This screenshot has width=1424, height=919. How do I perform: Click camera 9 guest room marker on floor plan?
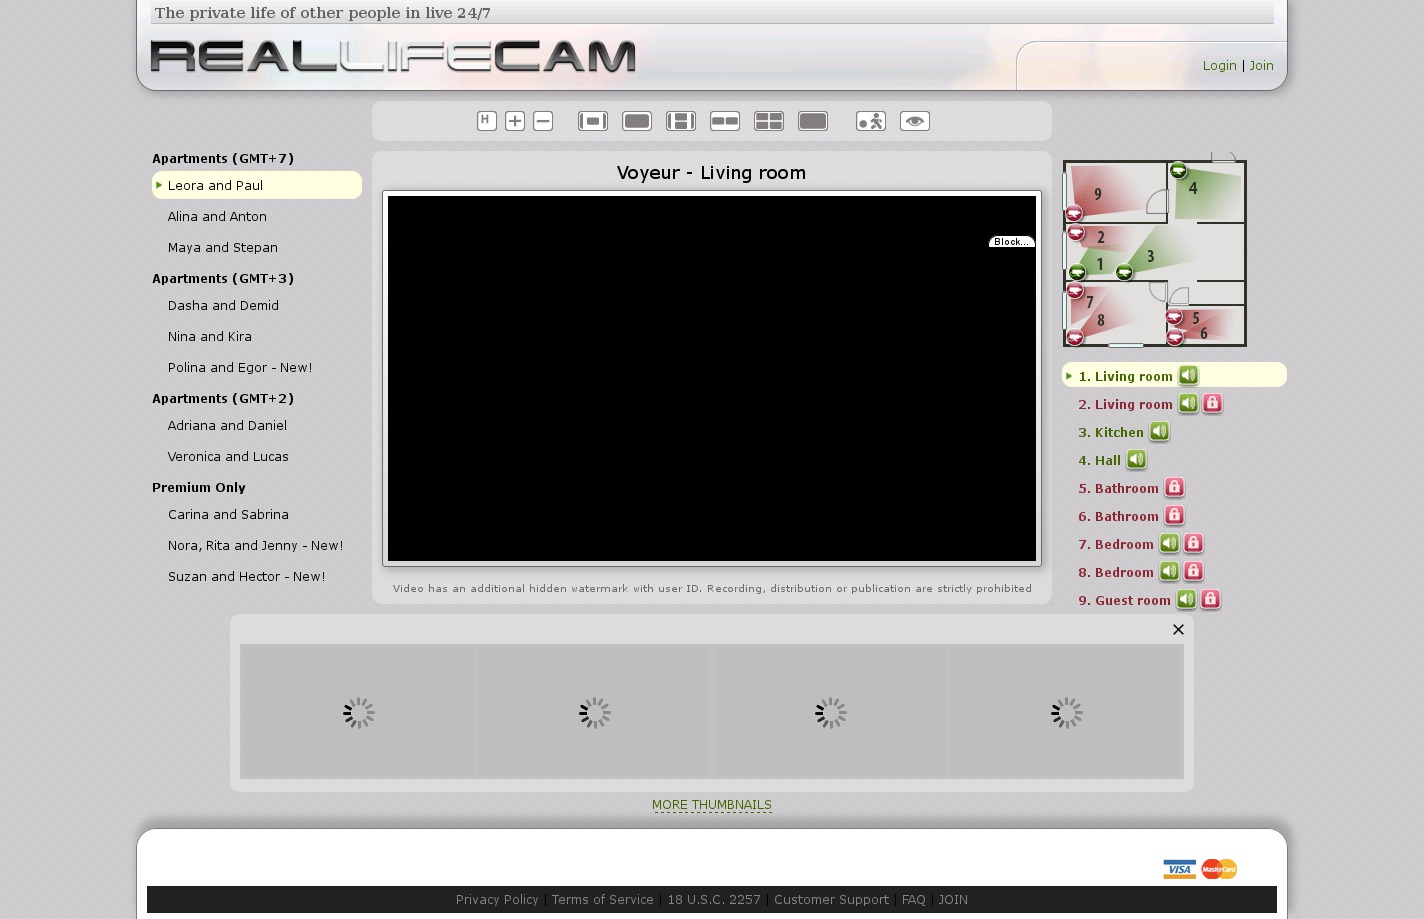(1074, 213)
